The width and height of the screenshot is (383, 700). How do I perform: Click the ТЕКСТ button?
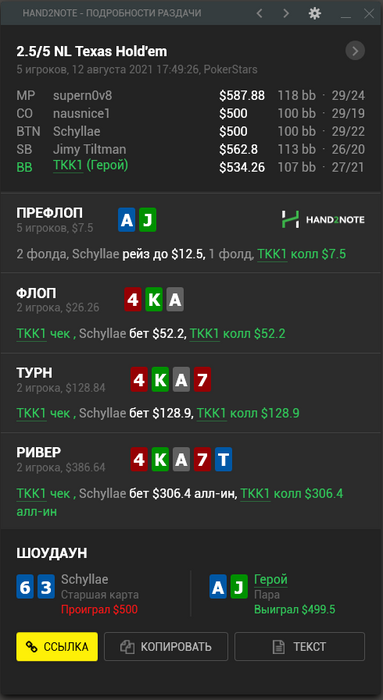click(300, 646)
